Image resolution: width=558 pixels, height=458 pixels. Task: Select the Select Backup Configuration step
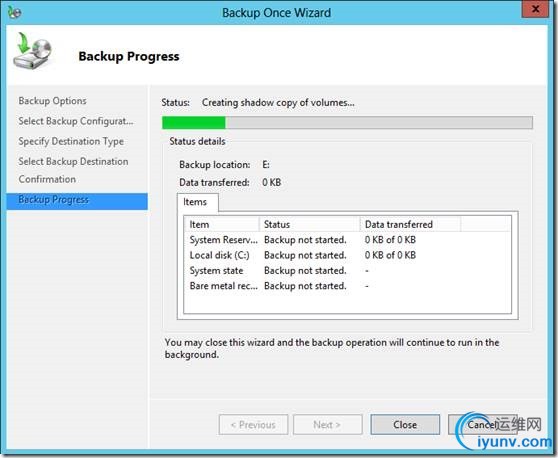point(76,121)
